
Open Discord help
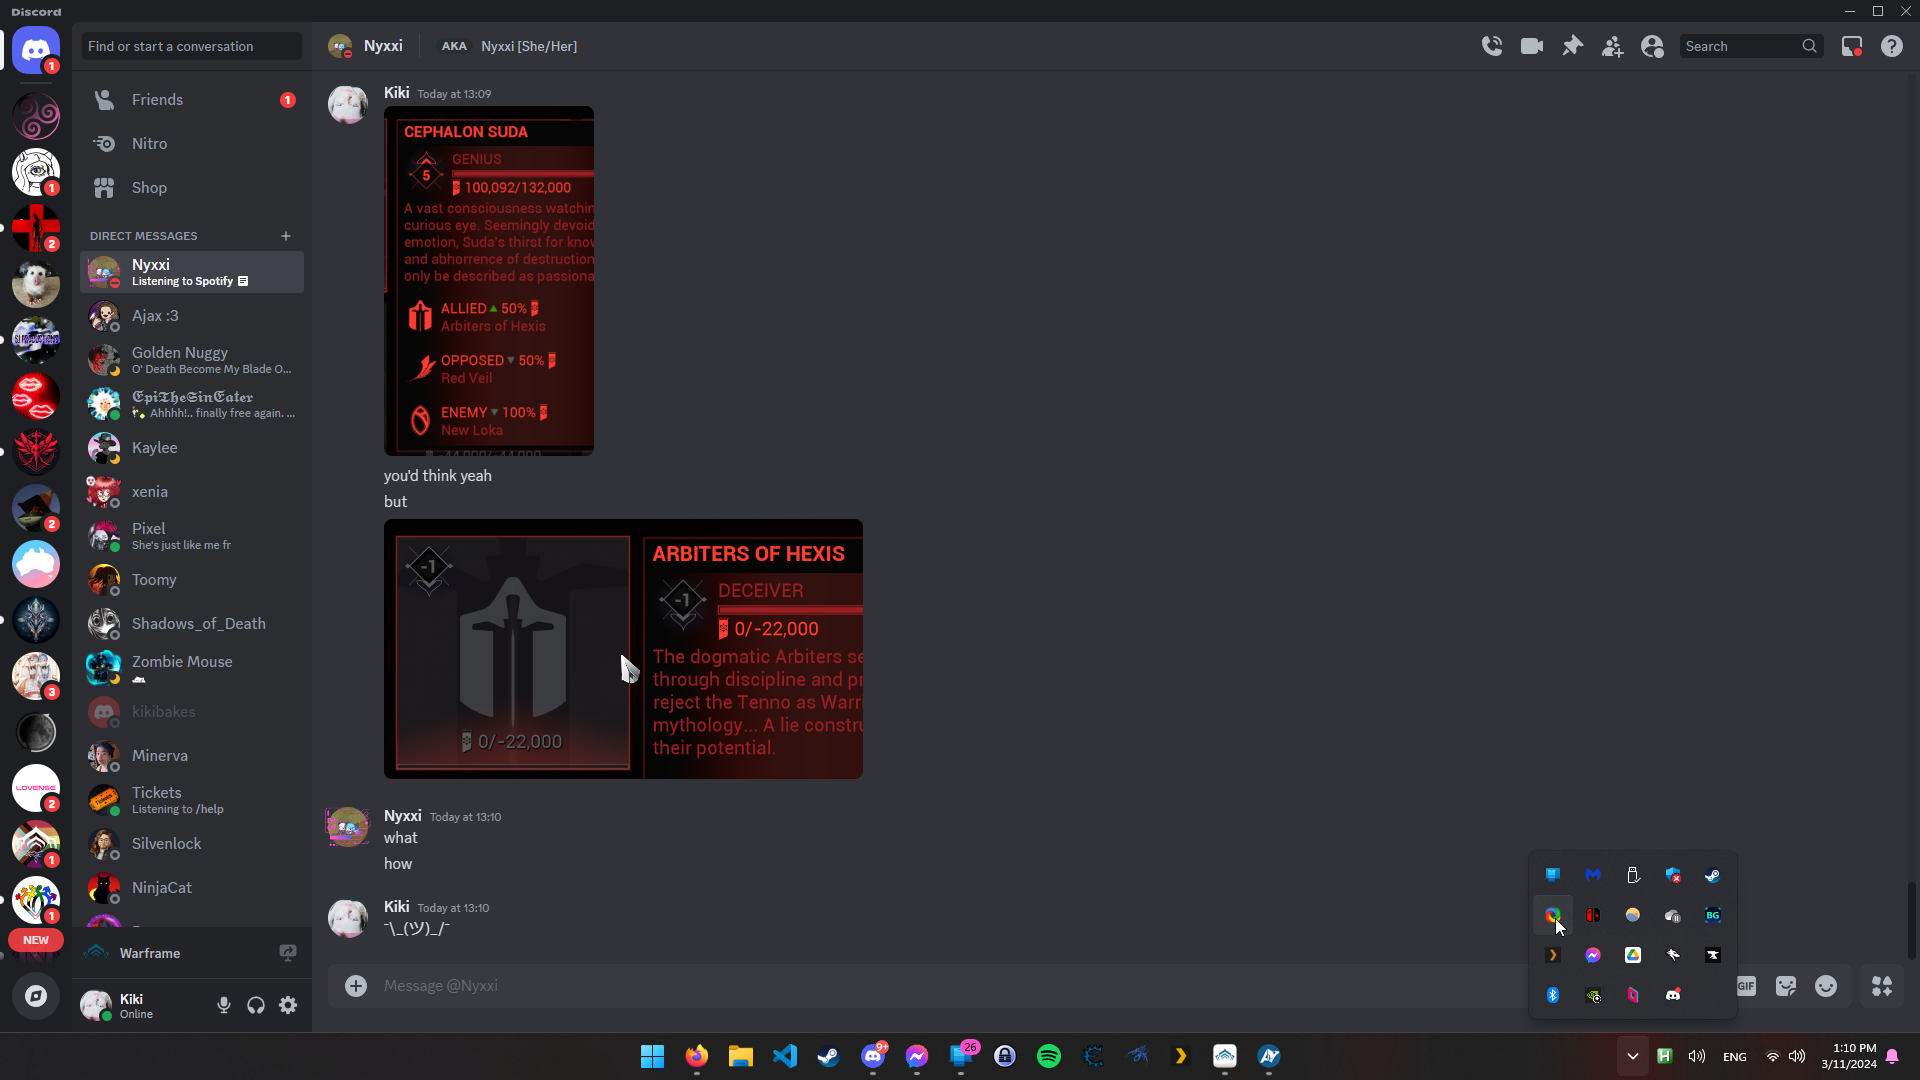pos(1892,46)
